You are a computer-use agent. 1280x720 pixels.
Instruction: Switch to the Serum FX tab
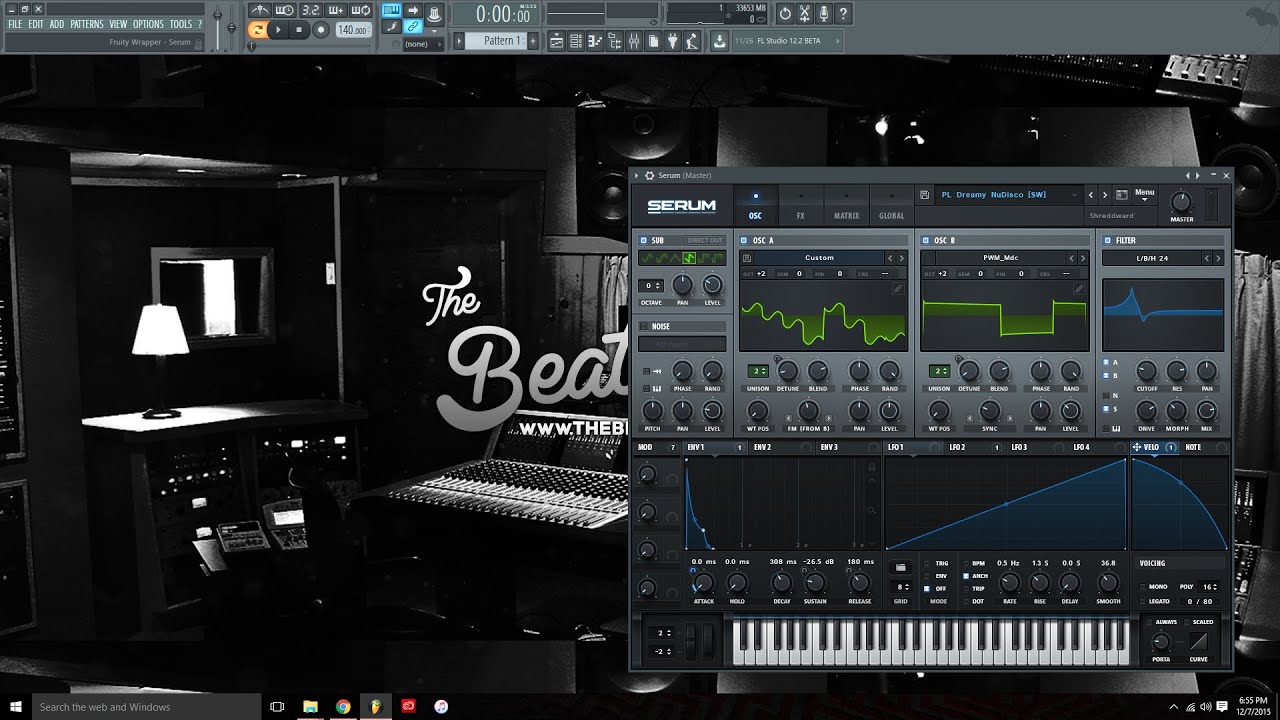tap(800, 205)
